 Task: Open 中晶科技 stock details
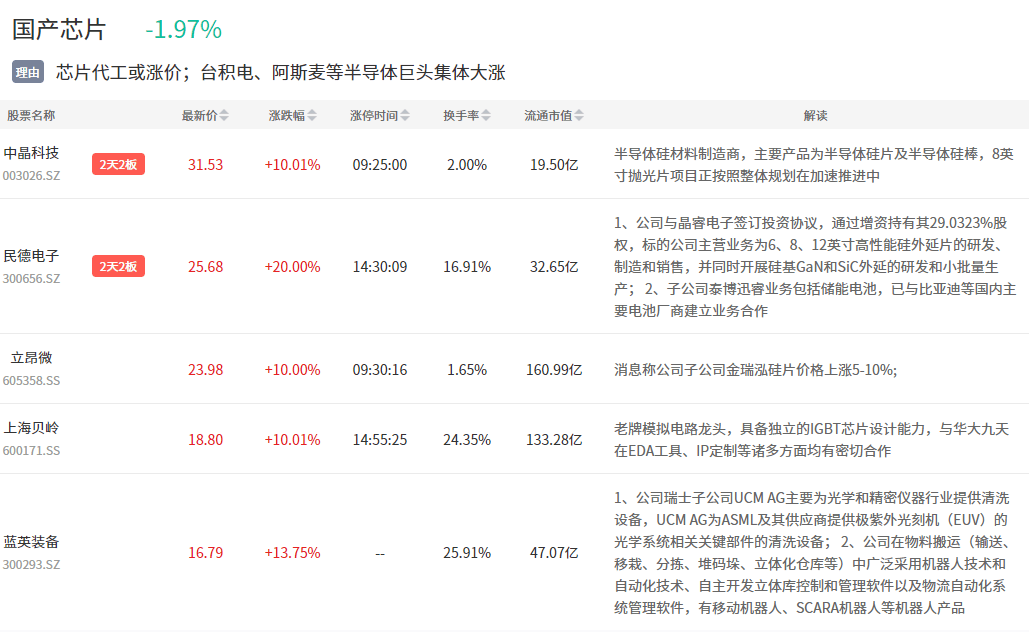tap(31, 153)
